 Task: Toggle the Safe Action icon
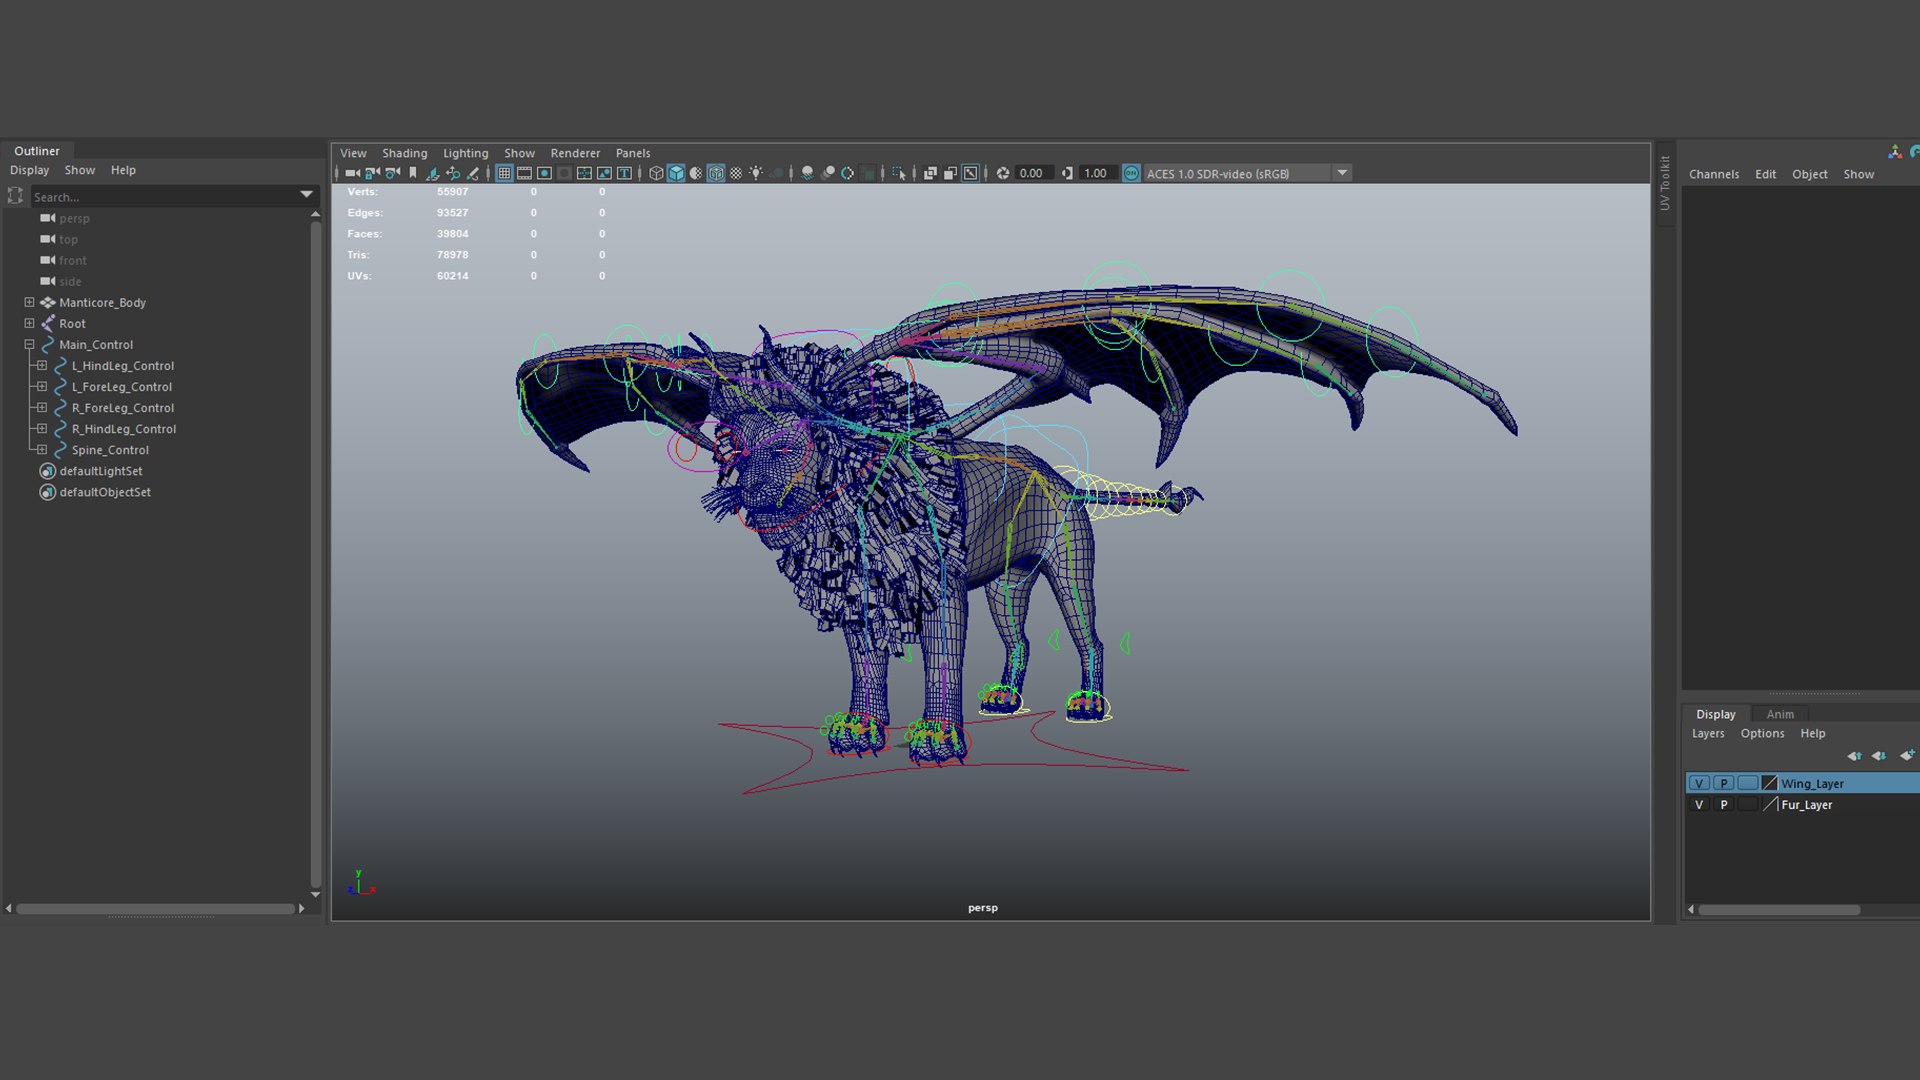pyautogui.click(x=604, y=173)
